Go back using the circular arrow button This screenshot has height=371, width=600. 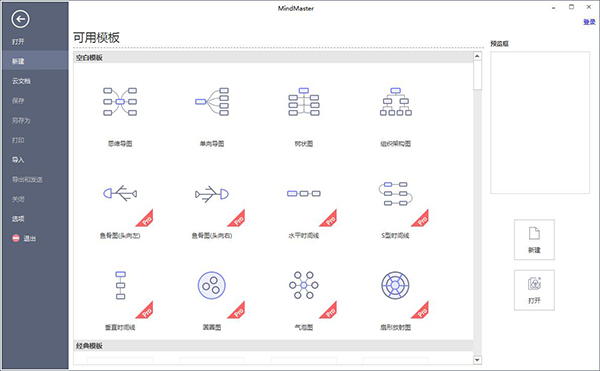point(20,19)
